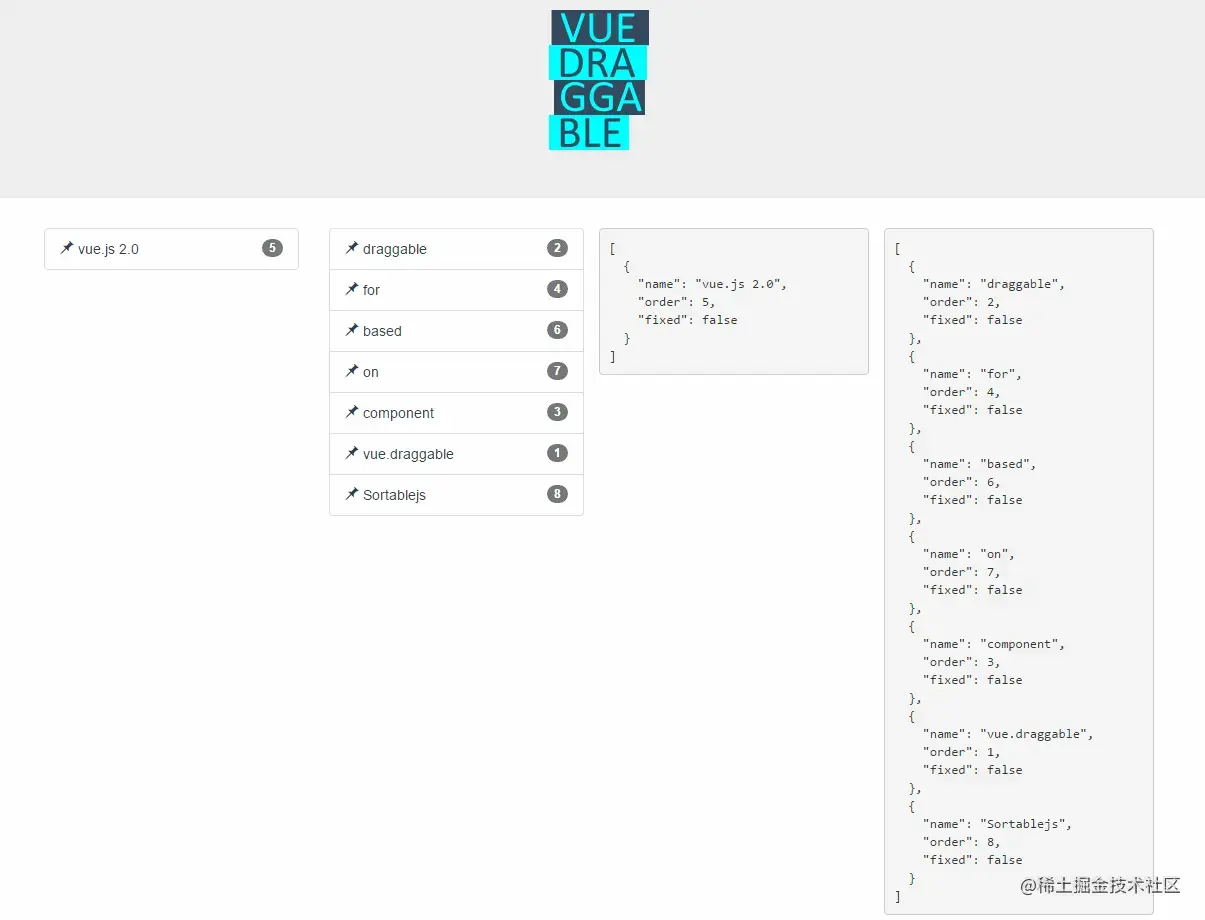Click the badge 2 on draggable row
1205x920 pixels.
click(557, 248)
